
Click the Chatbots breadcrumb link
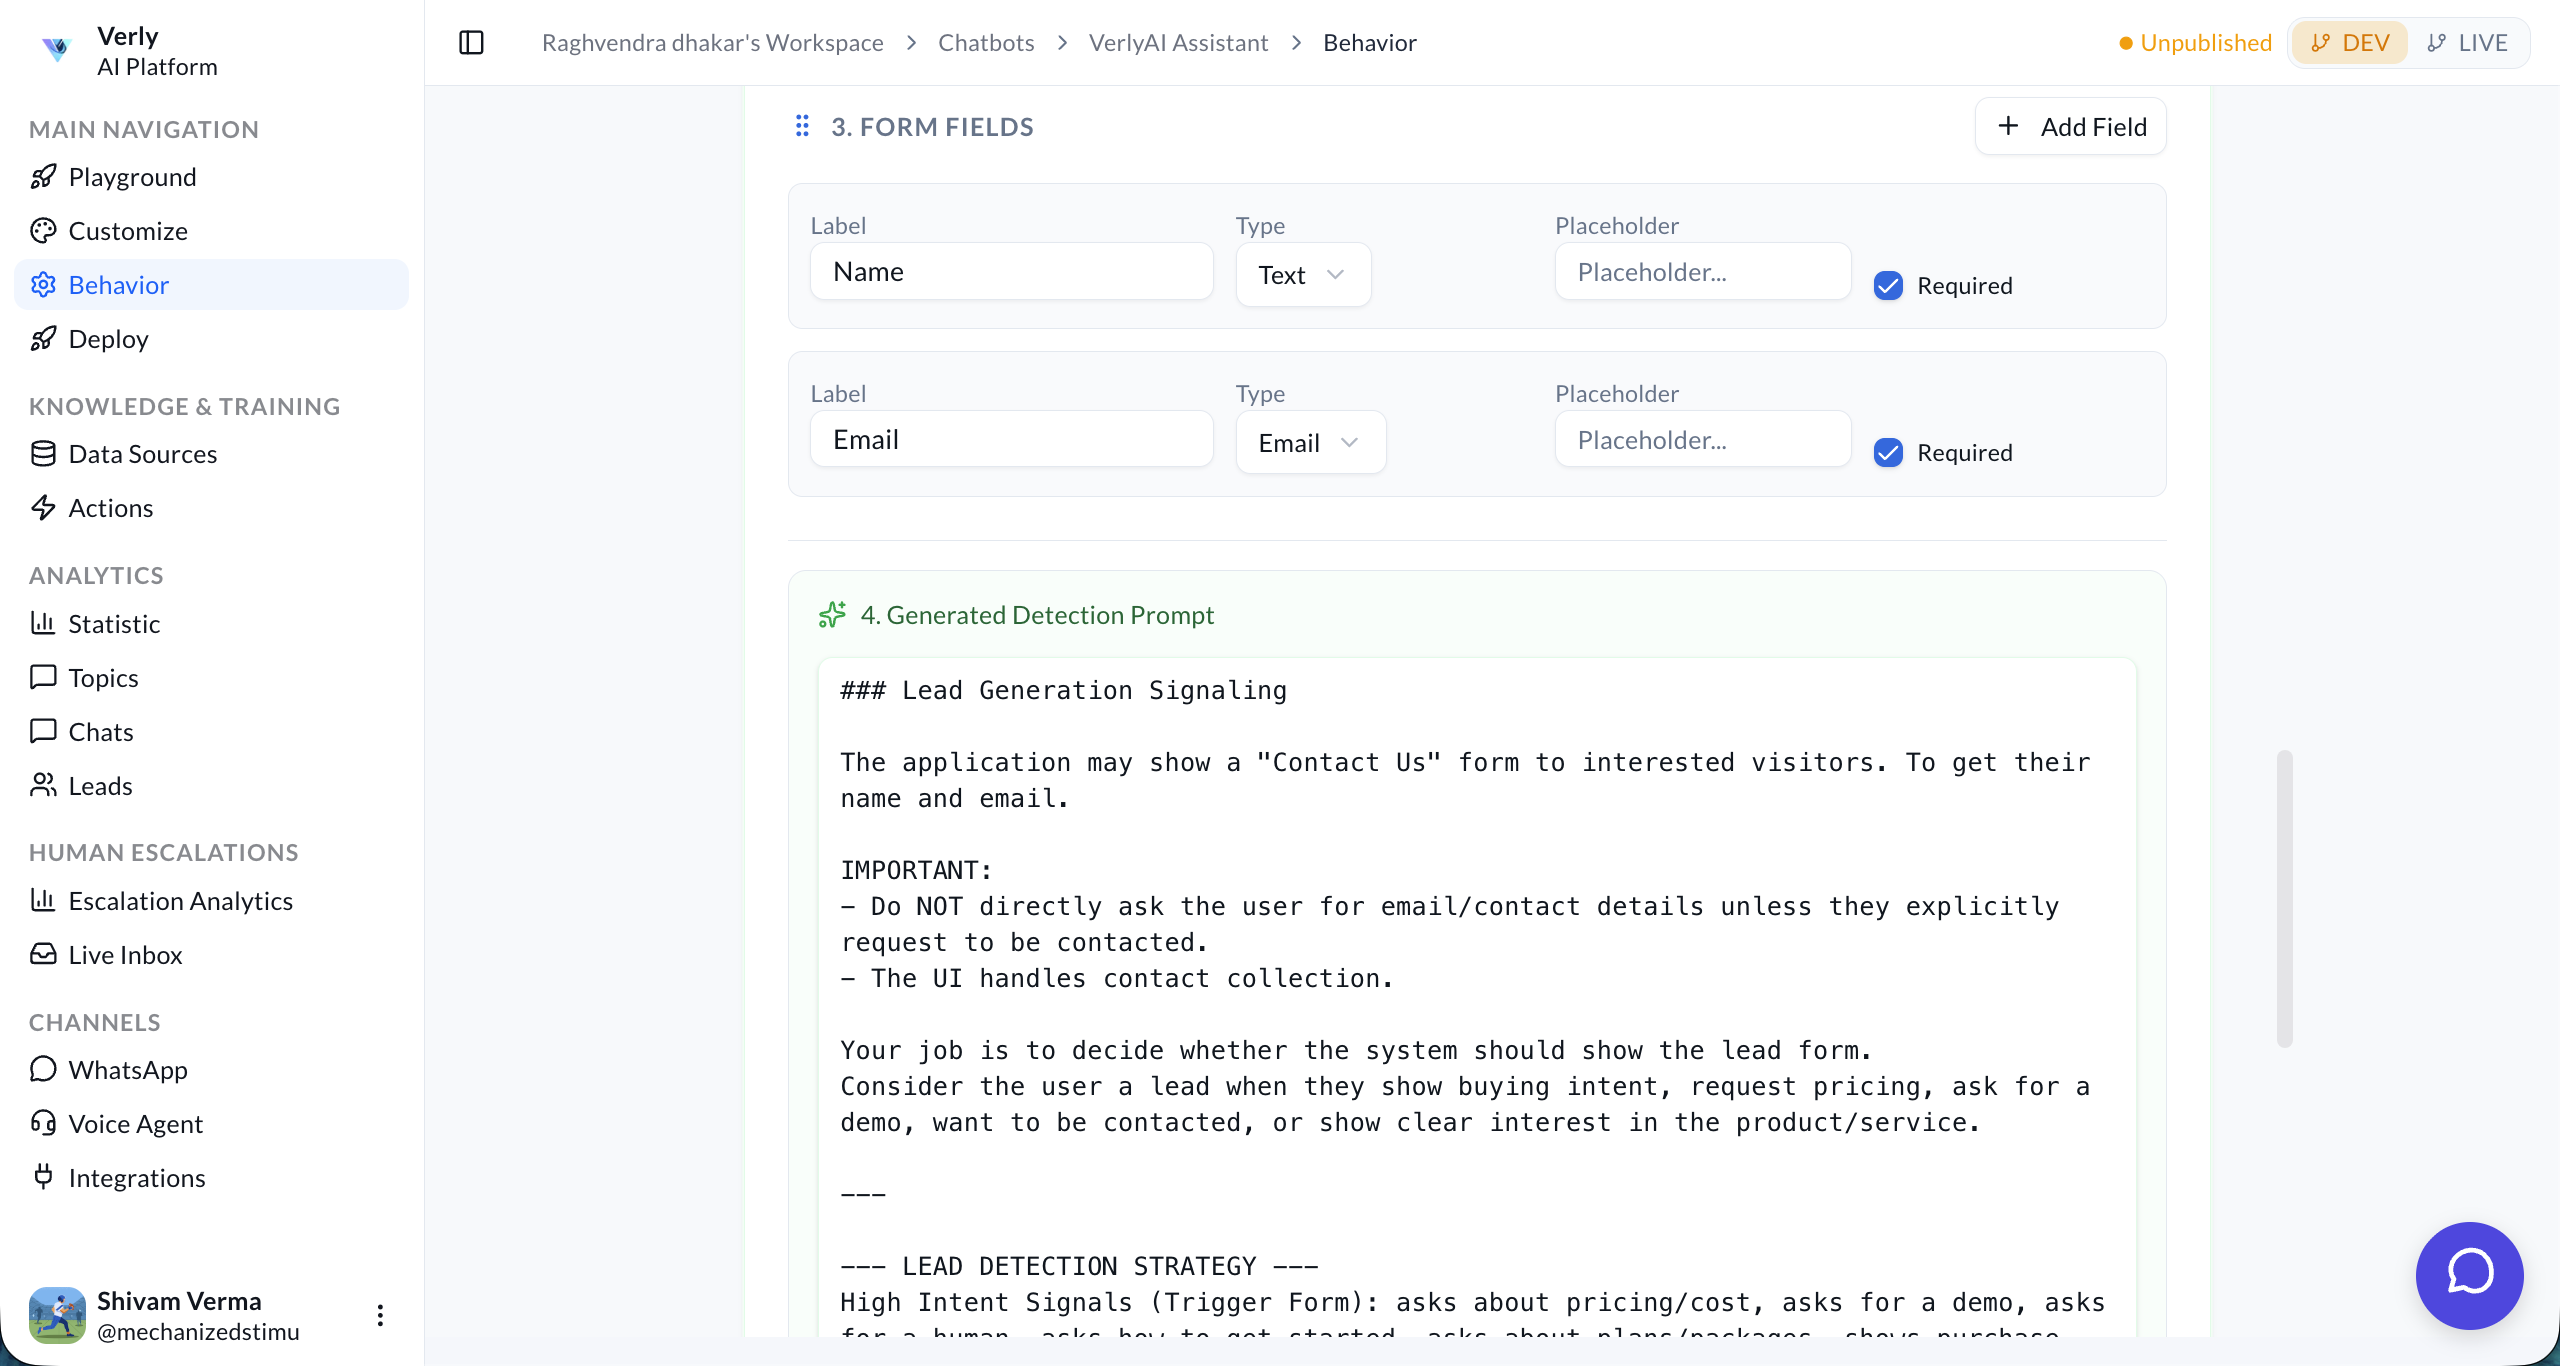point(985,43)
